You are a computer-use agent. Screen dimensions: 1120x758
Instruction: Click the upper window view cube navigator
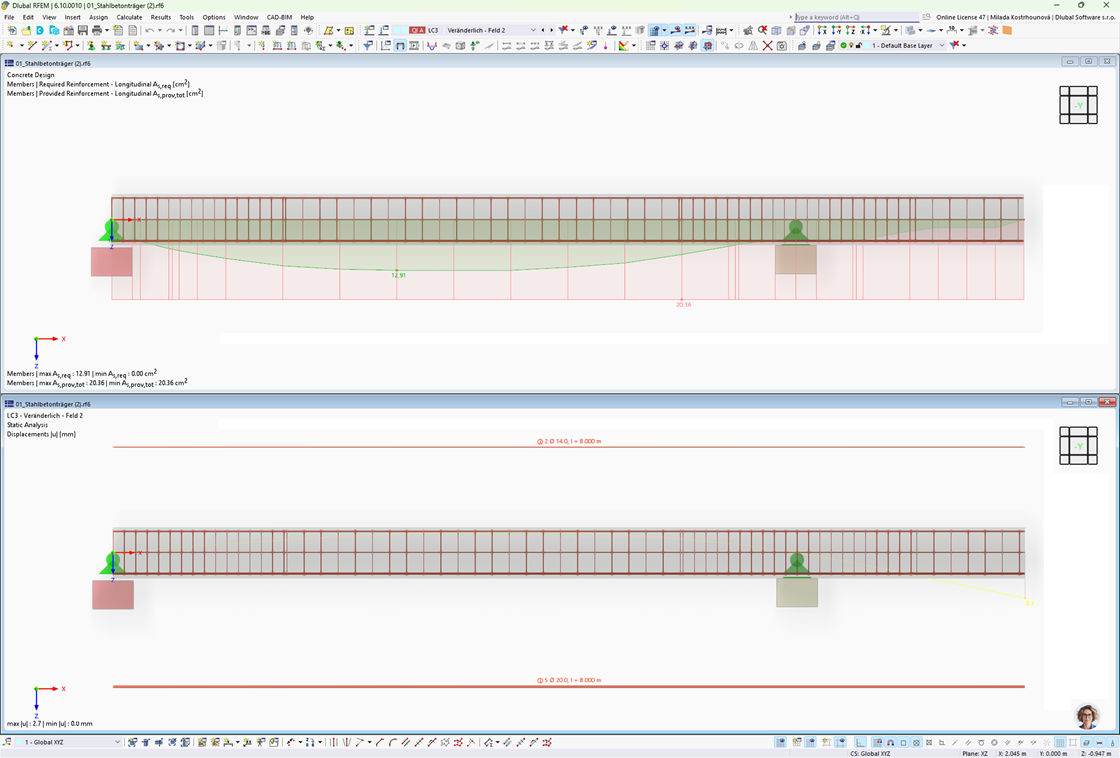point(1078,104)
